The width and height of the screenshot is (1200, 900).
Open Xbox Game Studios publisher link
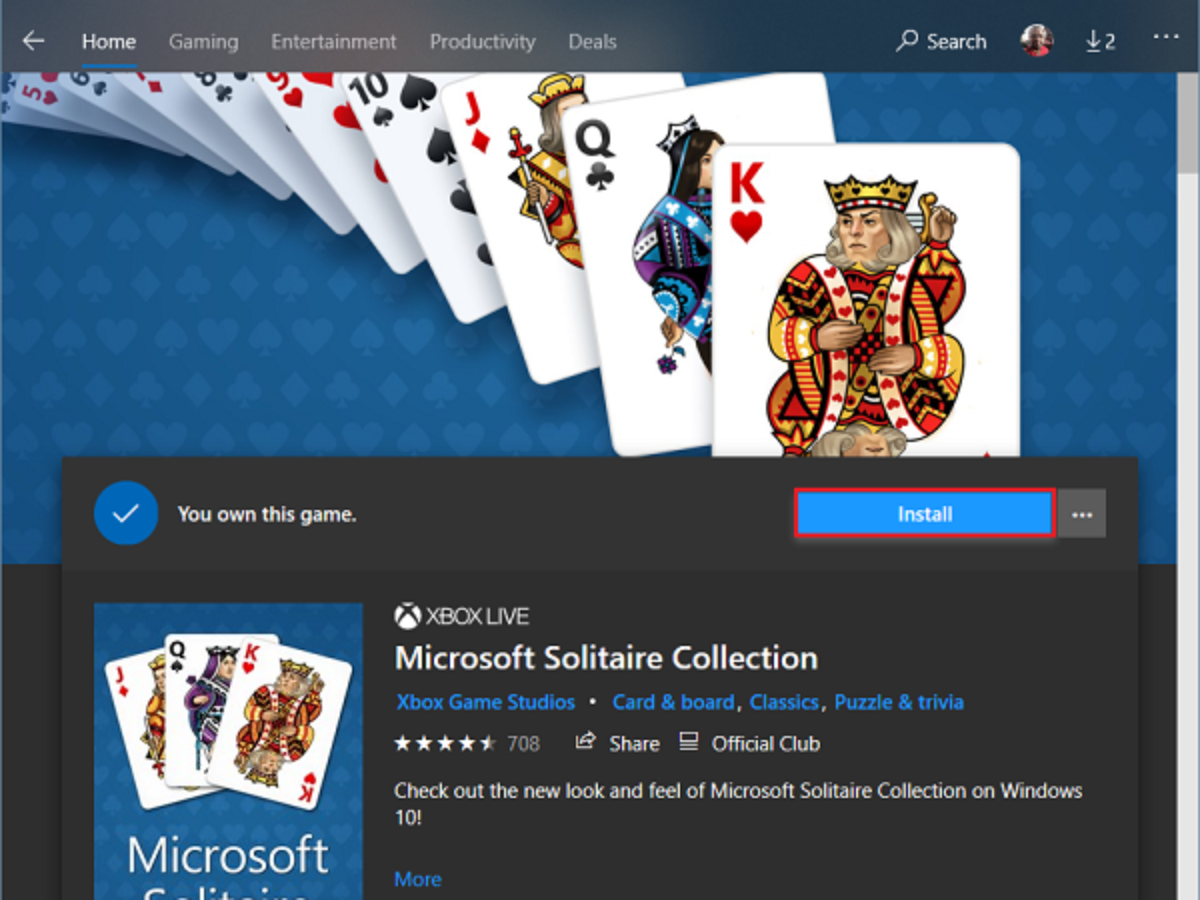[x=485, y=702]
